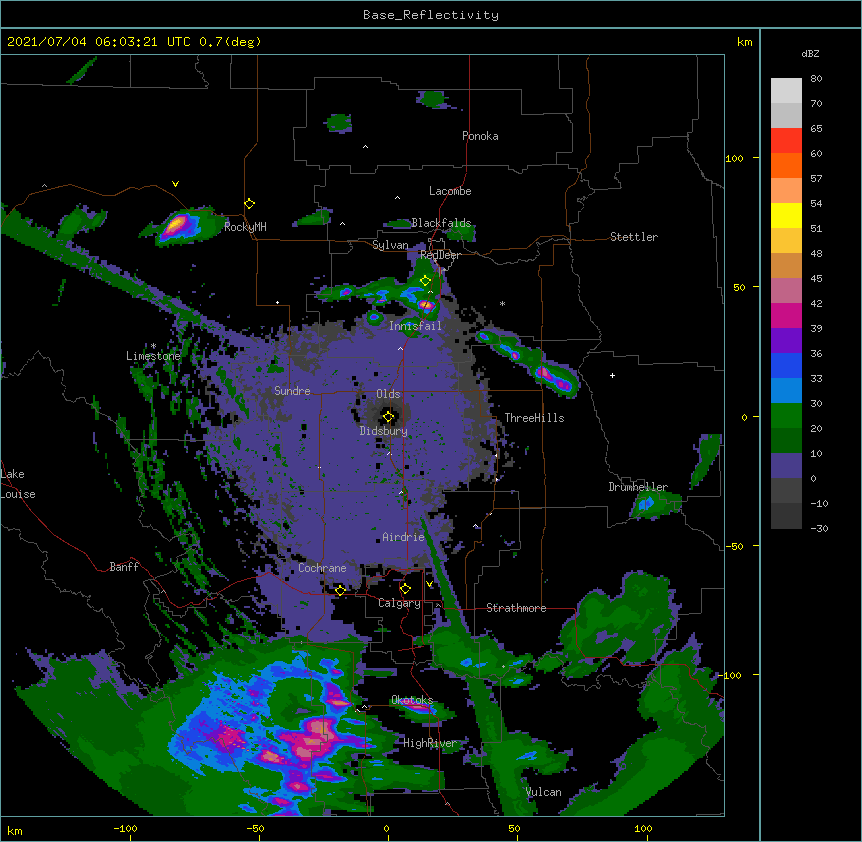Select the royal blue swatch near 36 dBZ
The width and height of the screenshot is (862, 842).
pyautogui.click(x=786, y=365)
